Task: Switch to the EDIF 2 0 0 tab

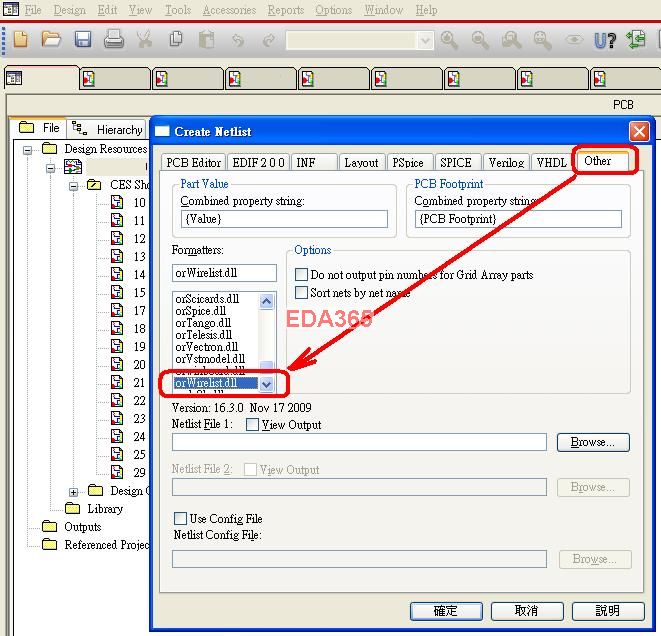Action: click(258, 162)
